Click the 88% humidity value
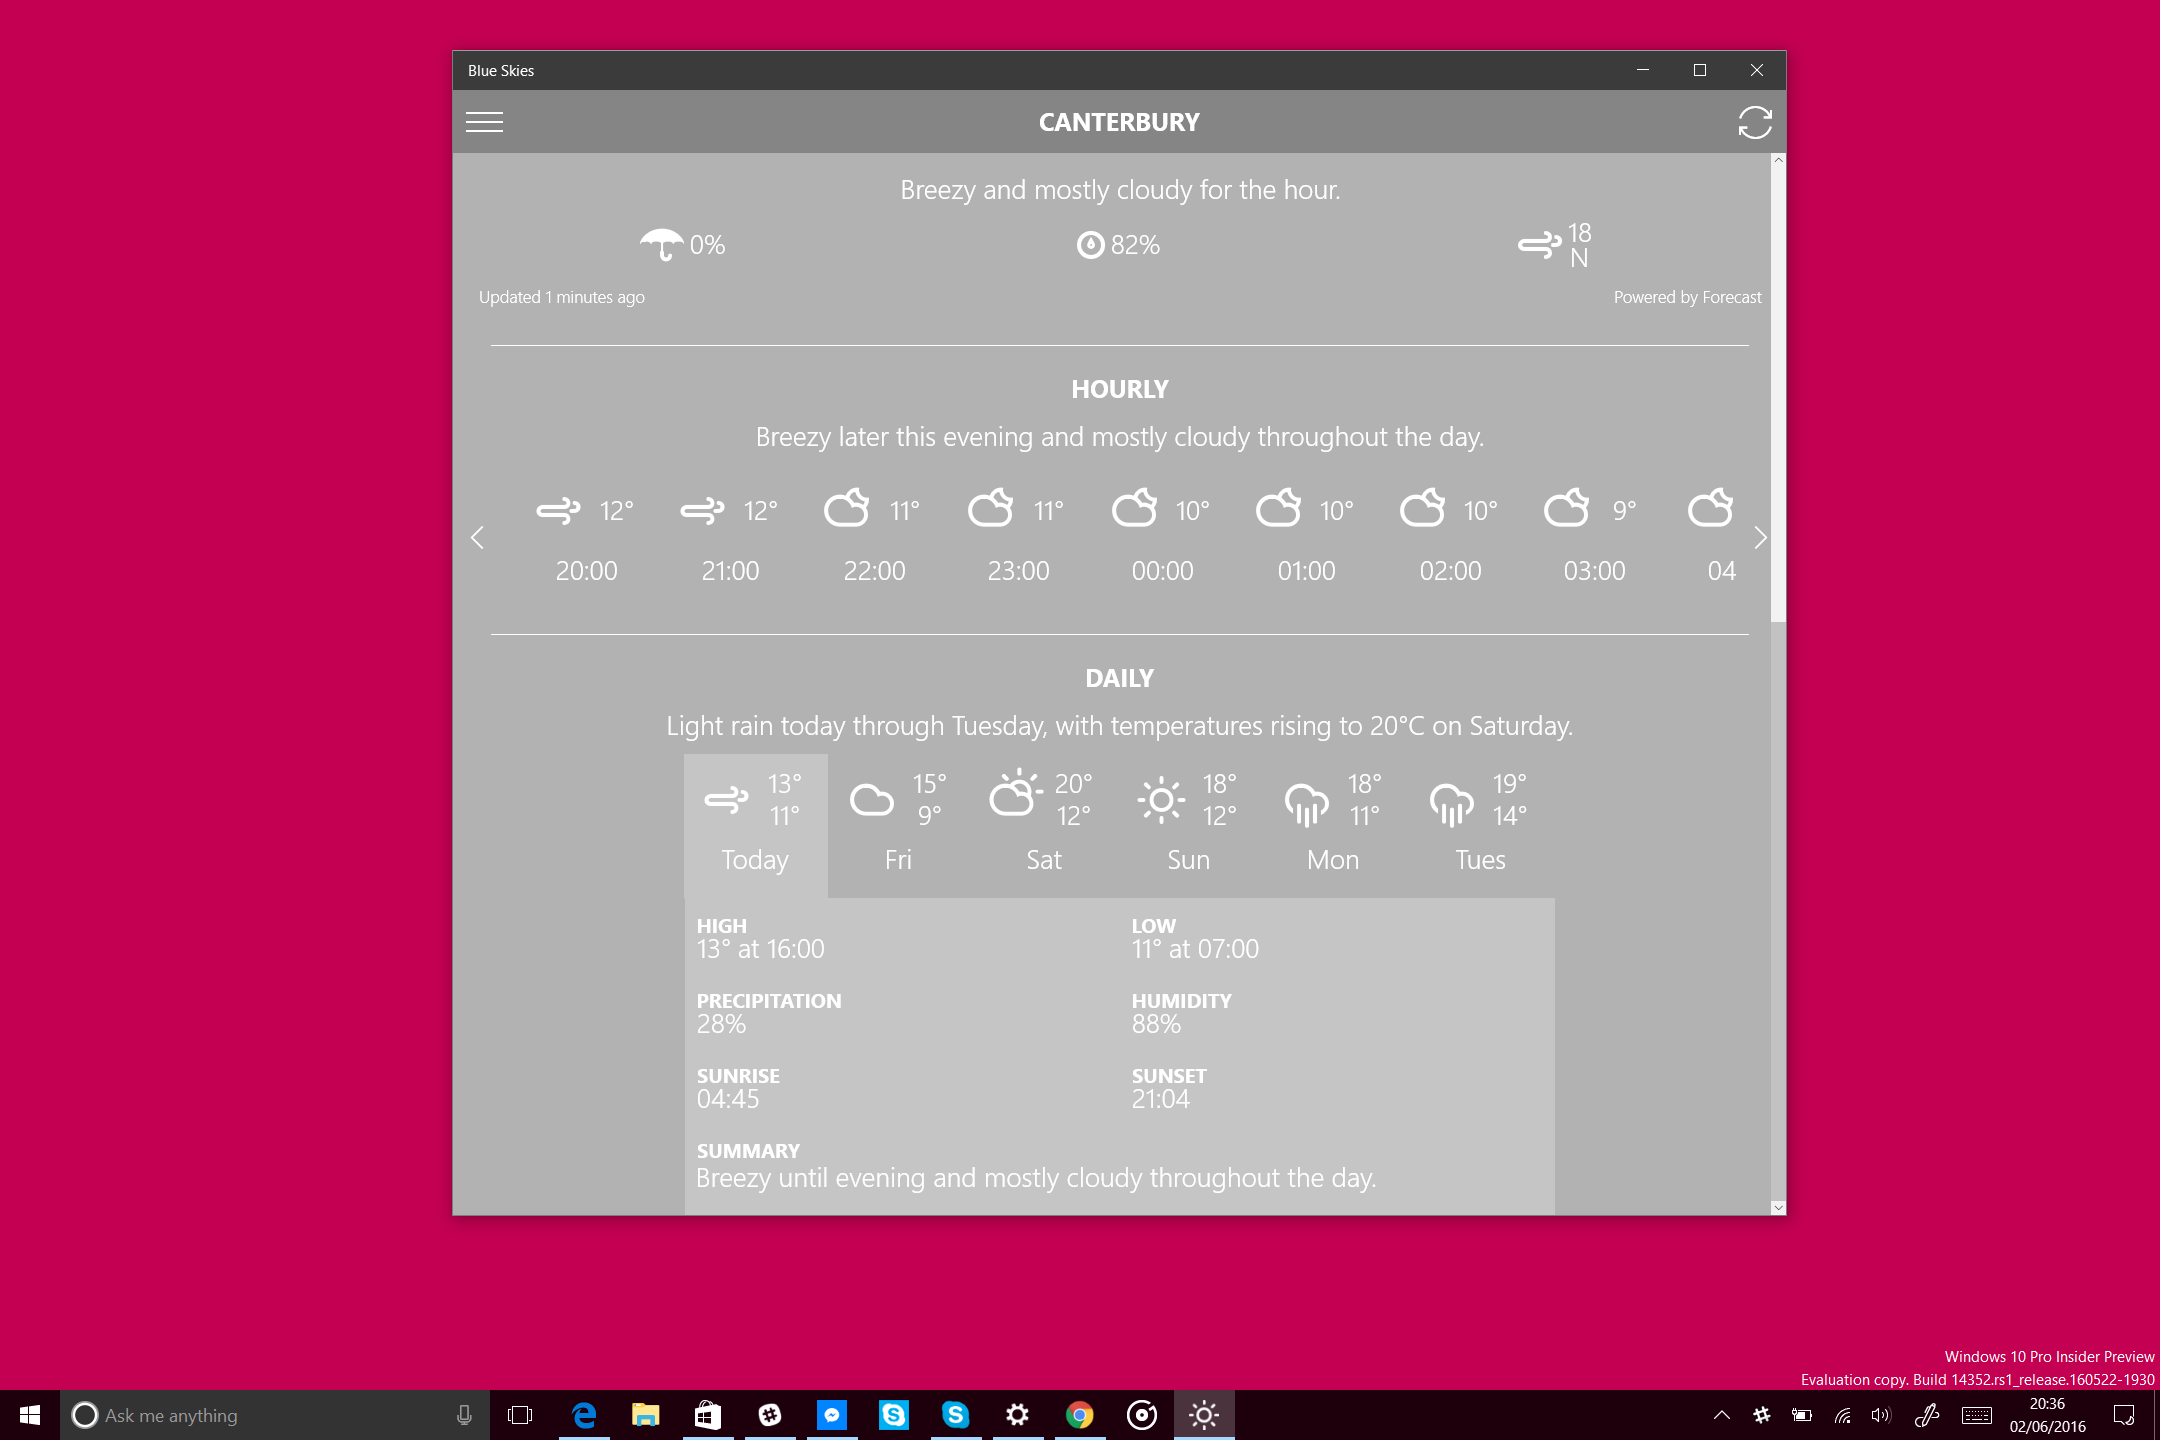 tap(1156, 1024)
